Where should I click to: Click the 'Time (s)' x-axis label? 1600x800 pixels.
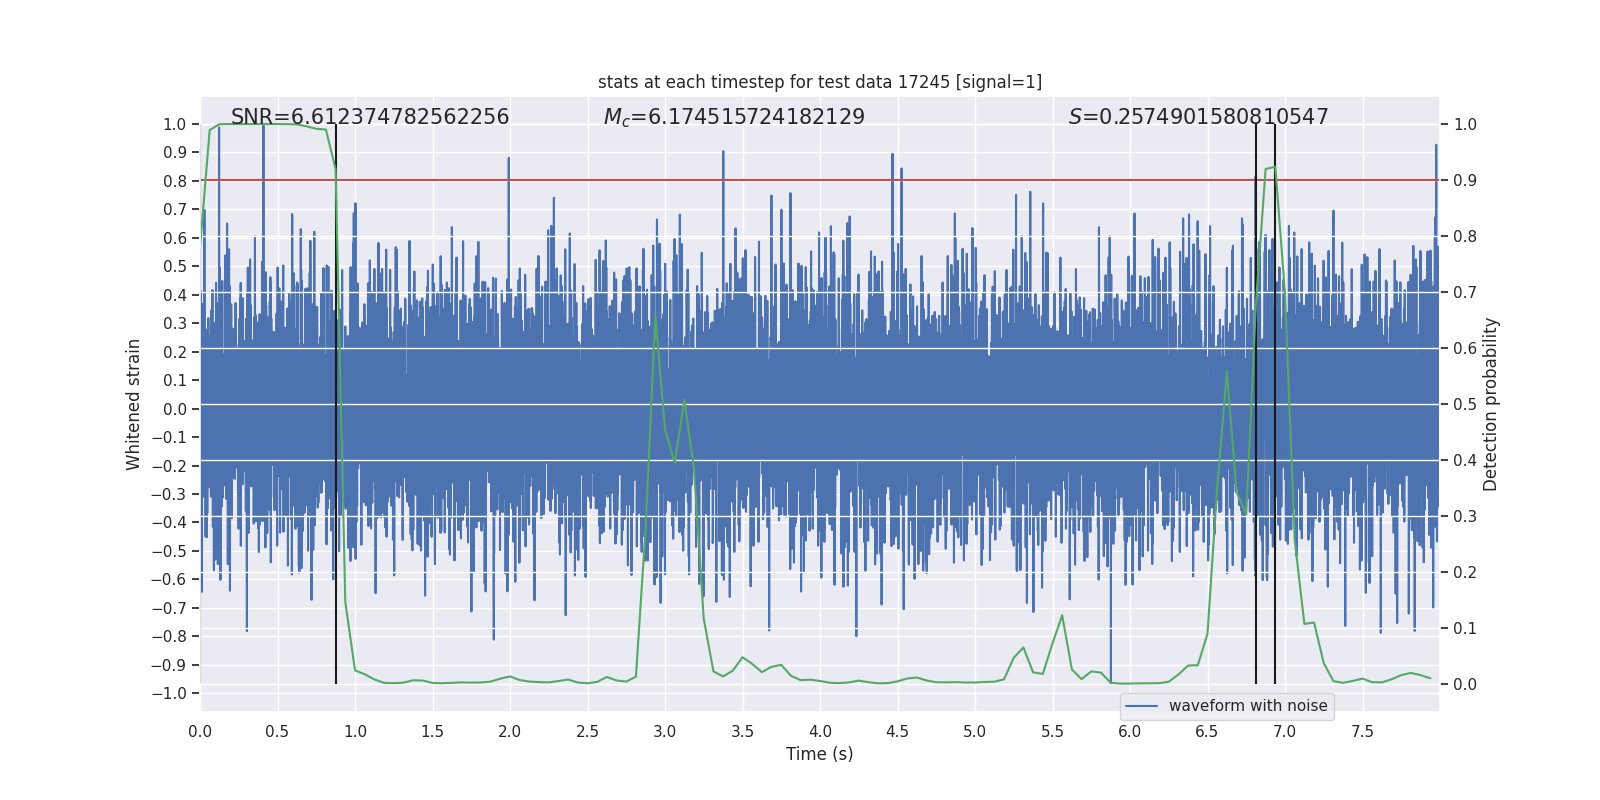click(819, 754)
